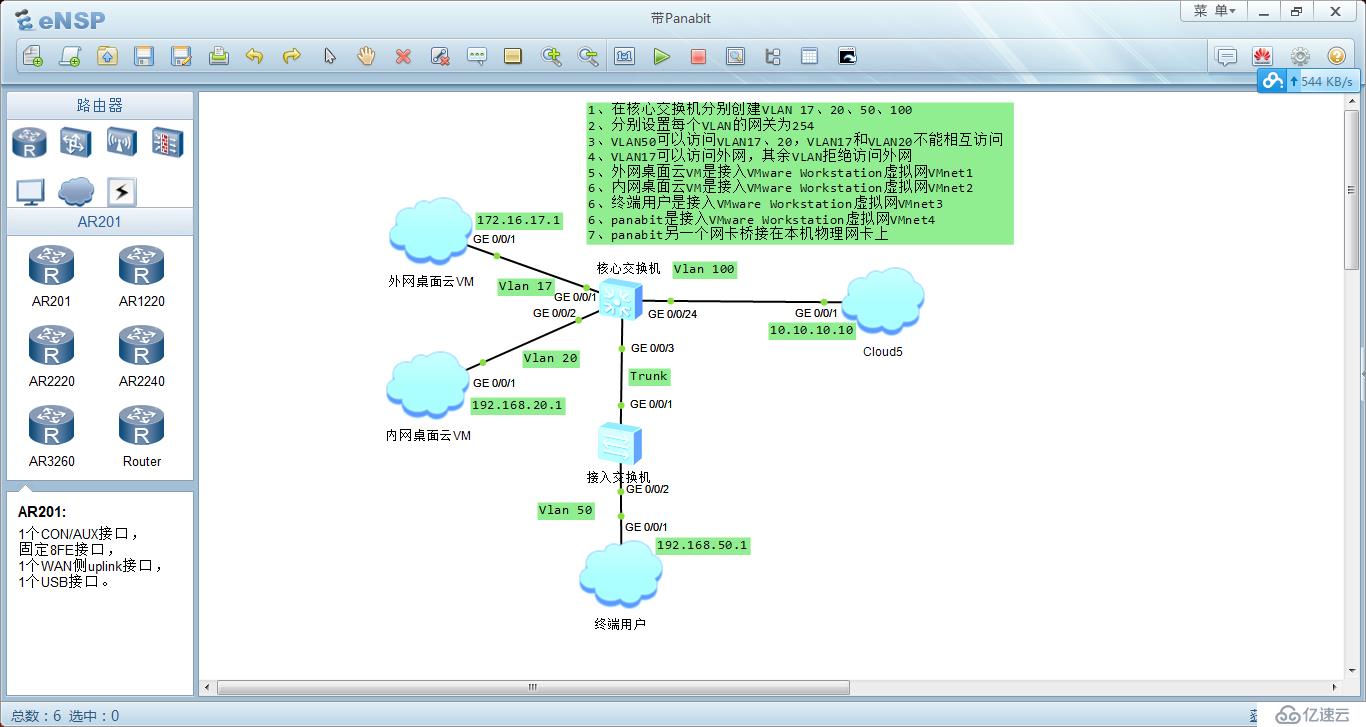This screenshot has width=1366, height=727.
Task: Click the 172.16.17.1 label
Action: (519, 220)
